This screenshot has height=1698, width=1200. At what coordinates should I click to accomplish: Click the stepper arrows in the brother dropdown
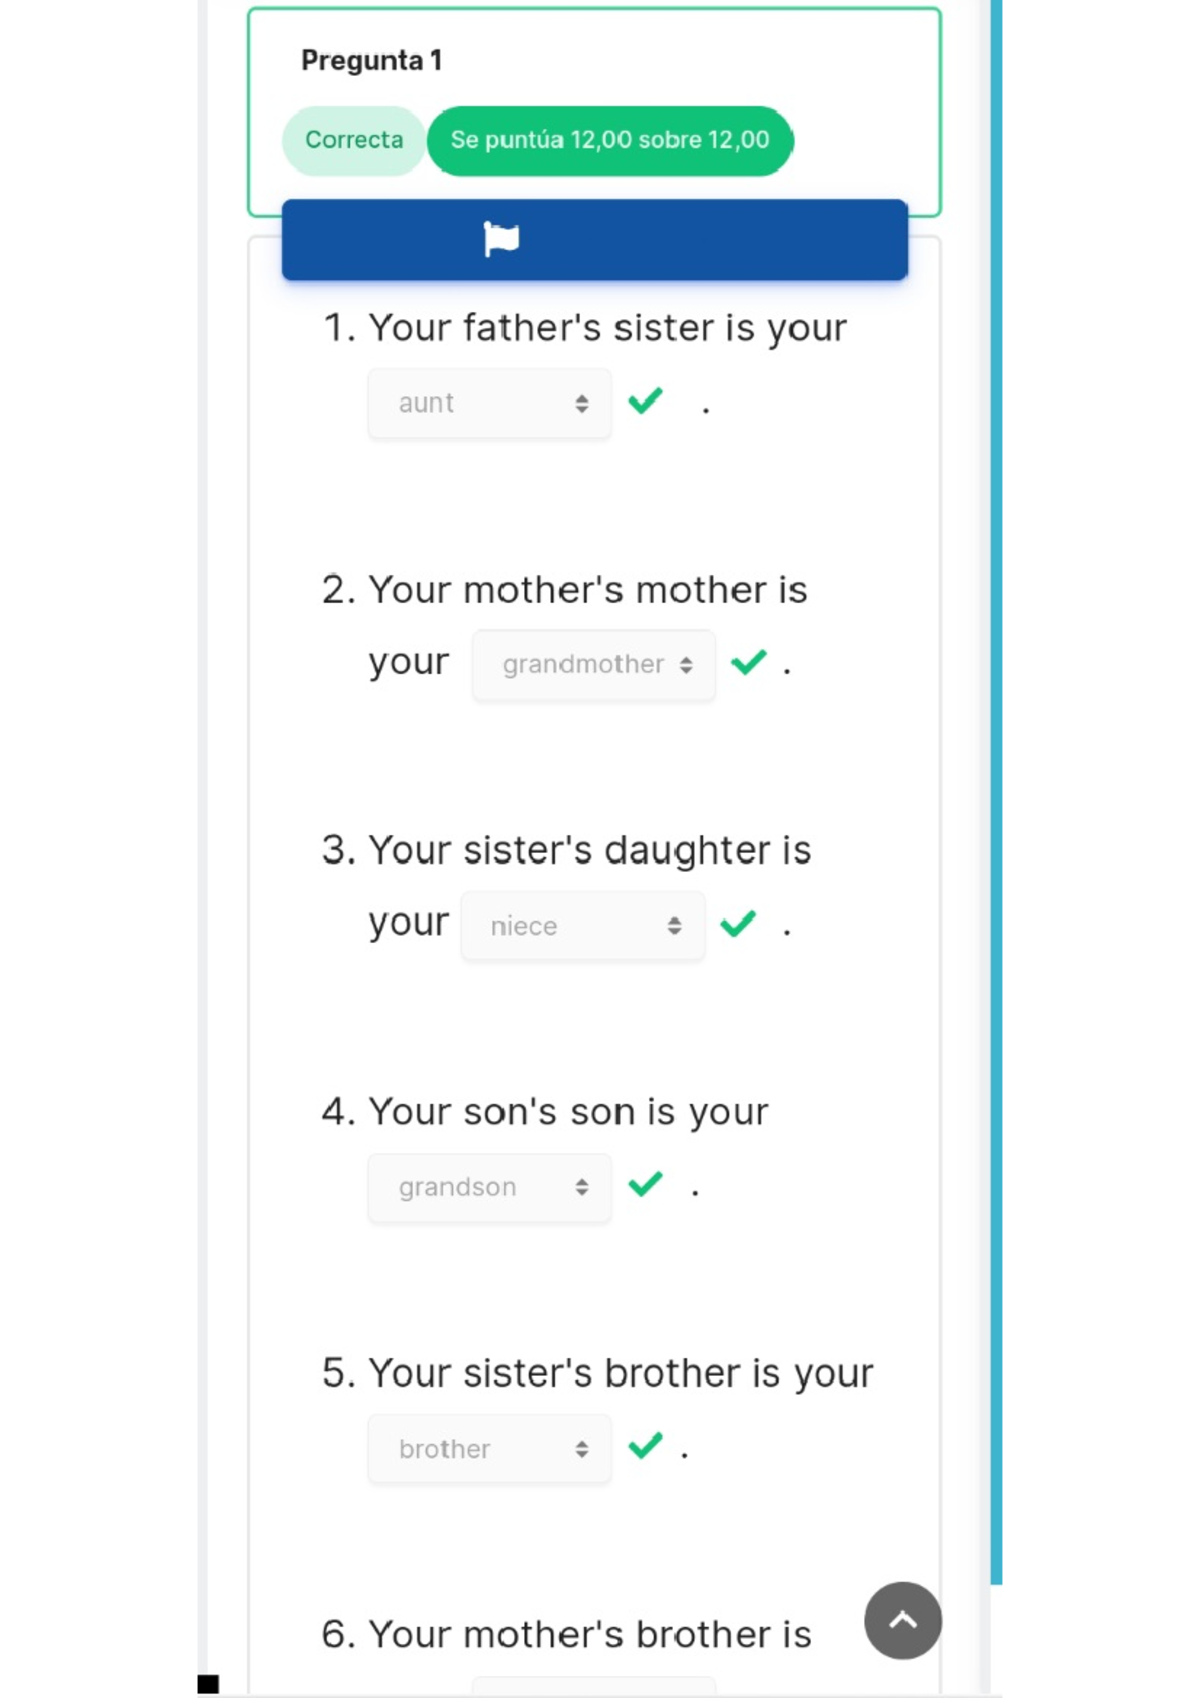(584, 1448)
